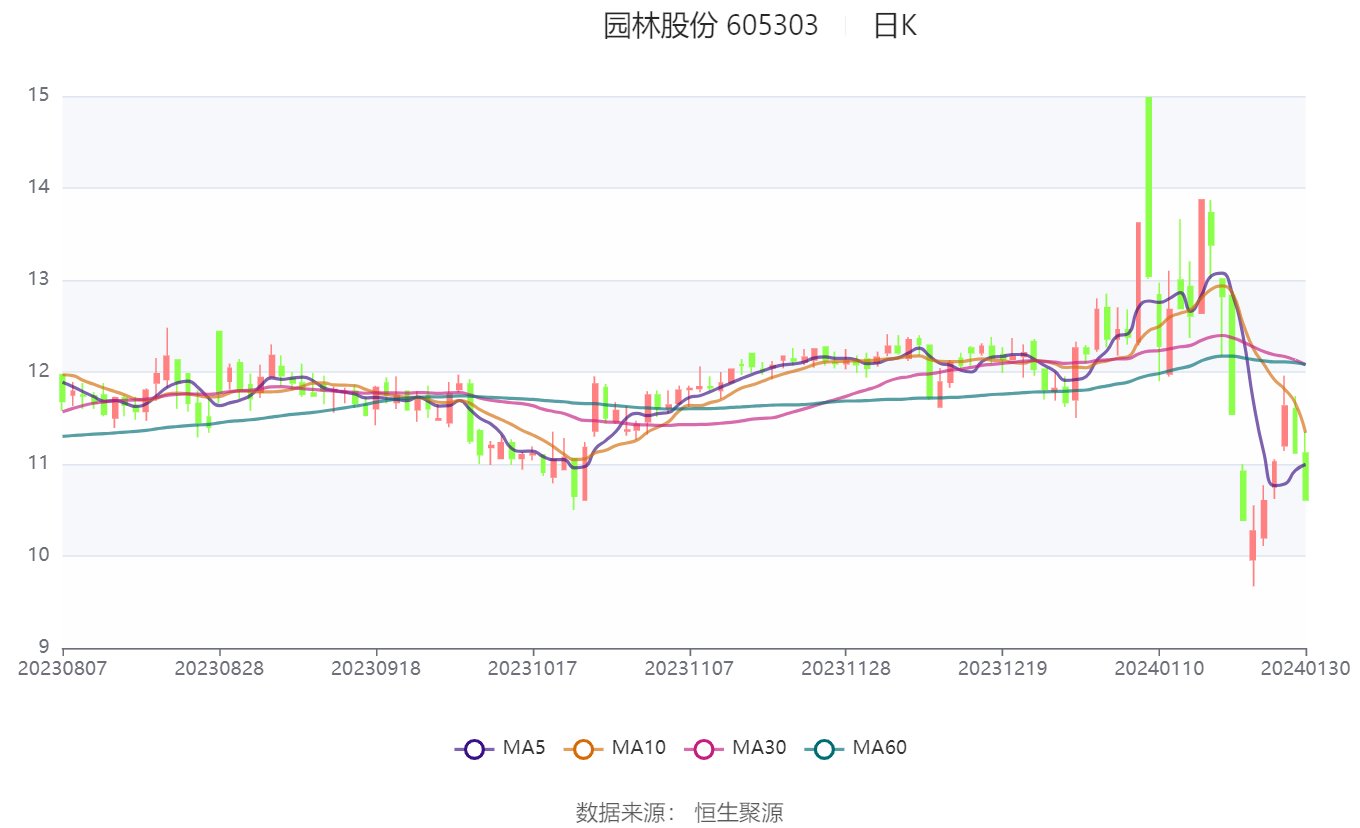This screenshot has width=1360, height=828.
Task: Click the 日K chart type label
Action: pyautogui.click(x=895, y=26)
